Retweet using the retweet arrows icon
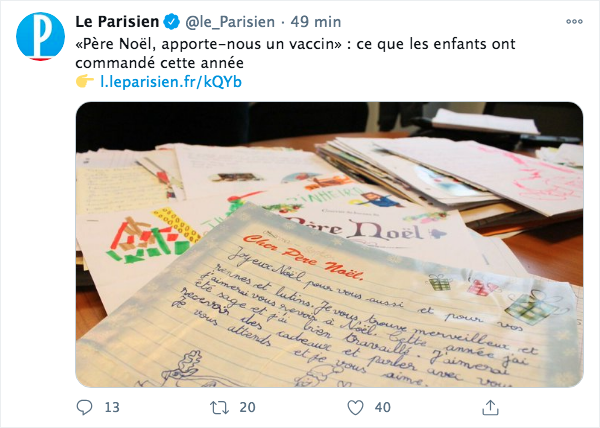The height and width of the screenshot is (428, 600). (x=219, y=408)
